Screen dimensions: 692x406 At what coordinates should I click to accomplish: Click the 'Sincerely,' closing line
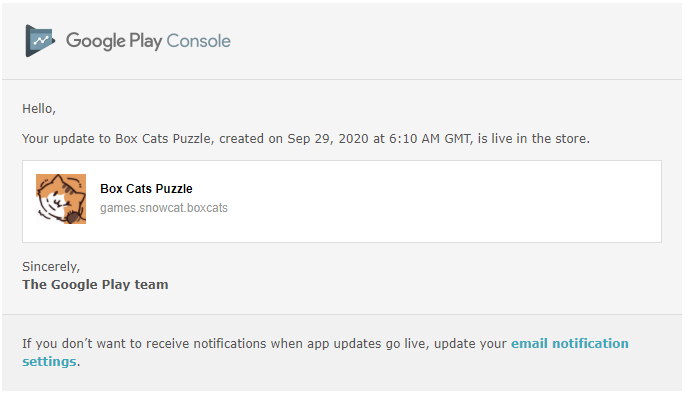point(51,267)
